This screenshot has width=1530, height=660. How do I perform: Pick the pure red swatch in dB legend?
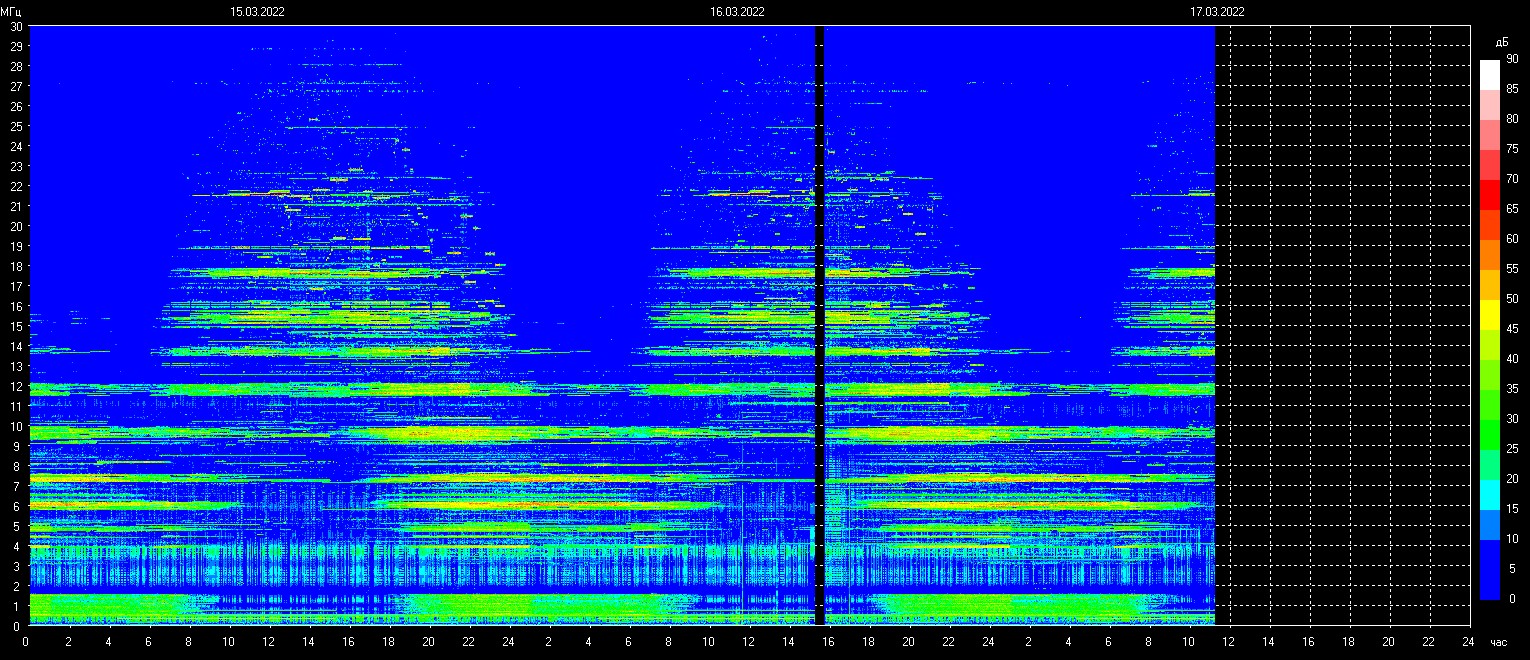[1490, 194]
